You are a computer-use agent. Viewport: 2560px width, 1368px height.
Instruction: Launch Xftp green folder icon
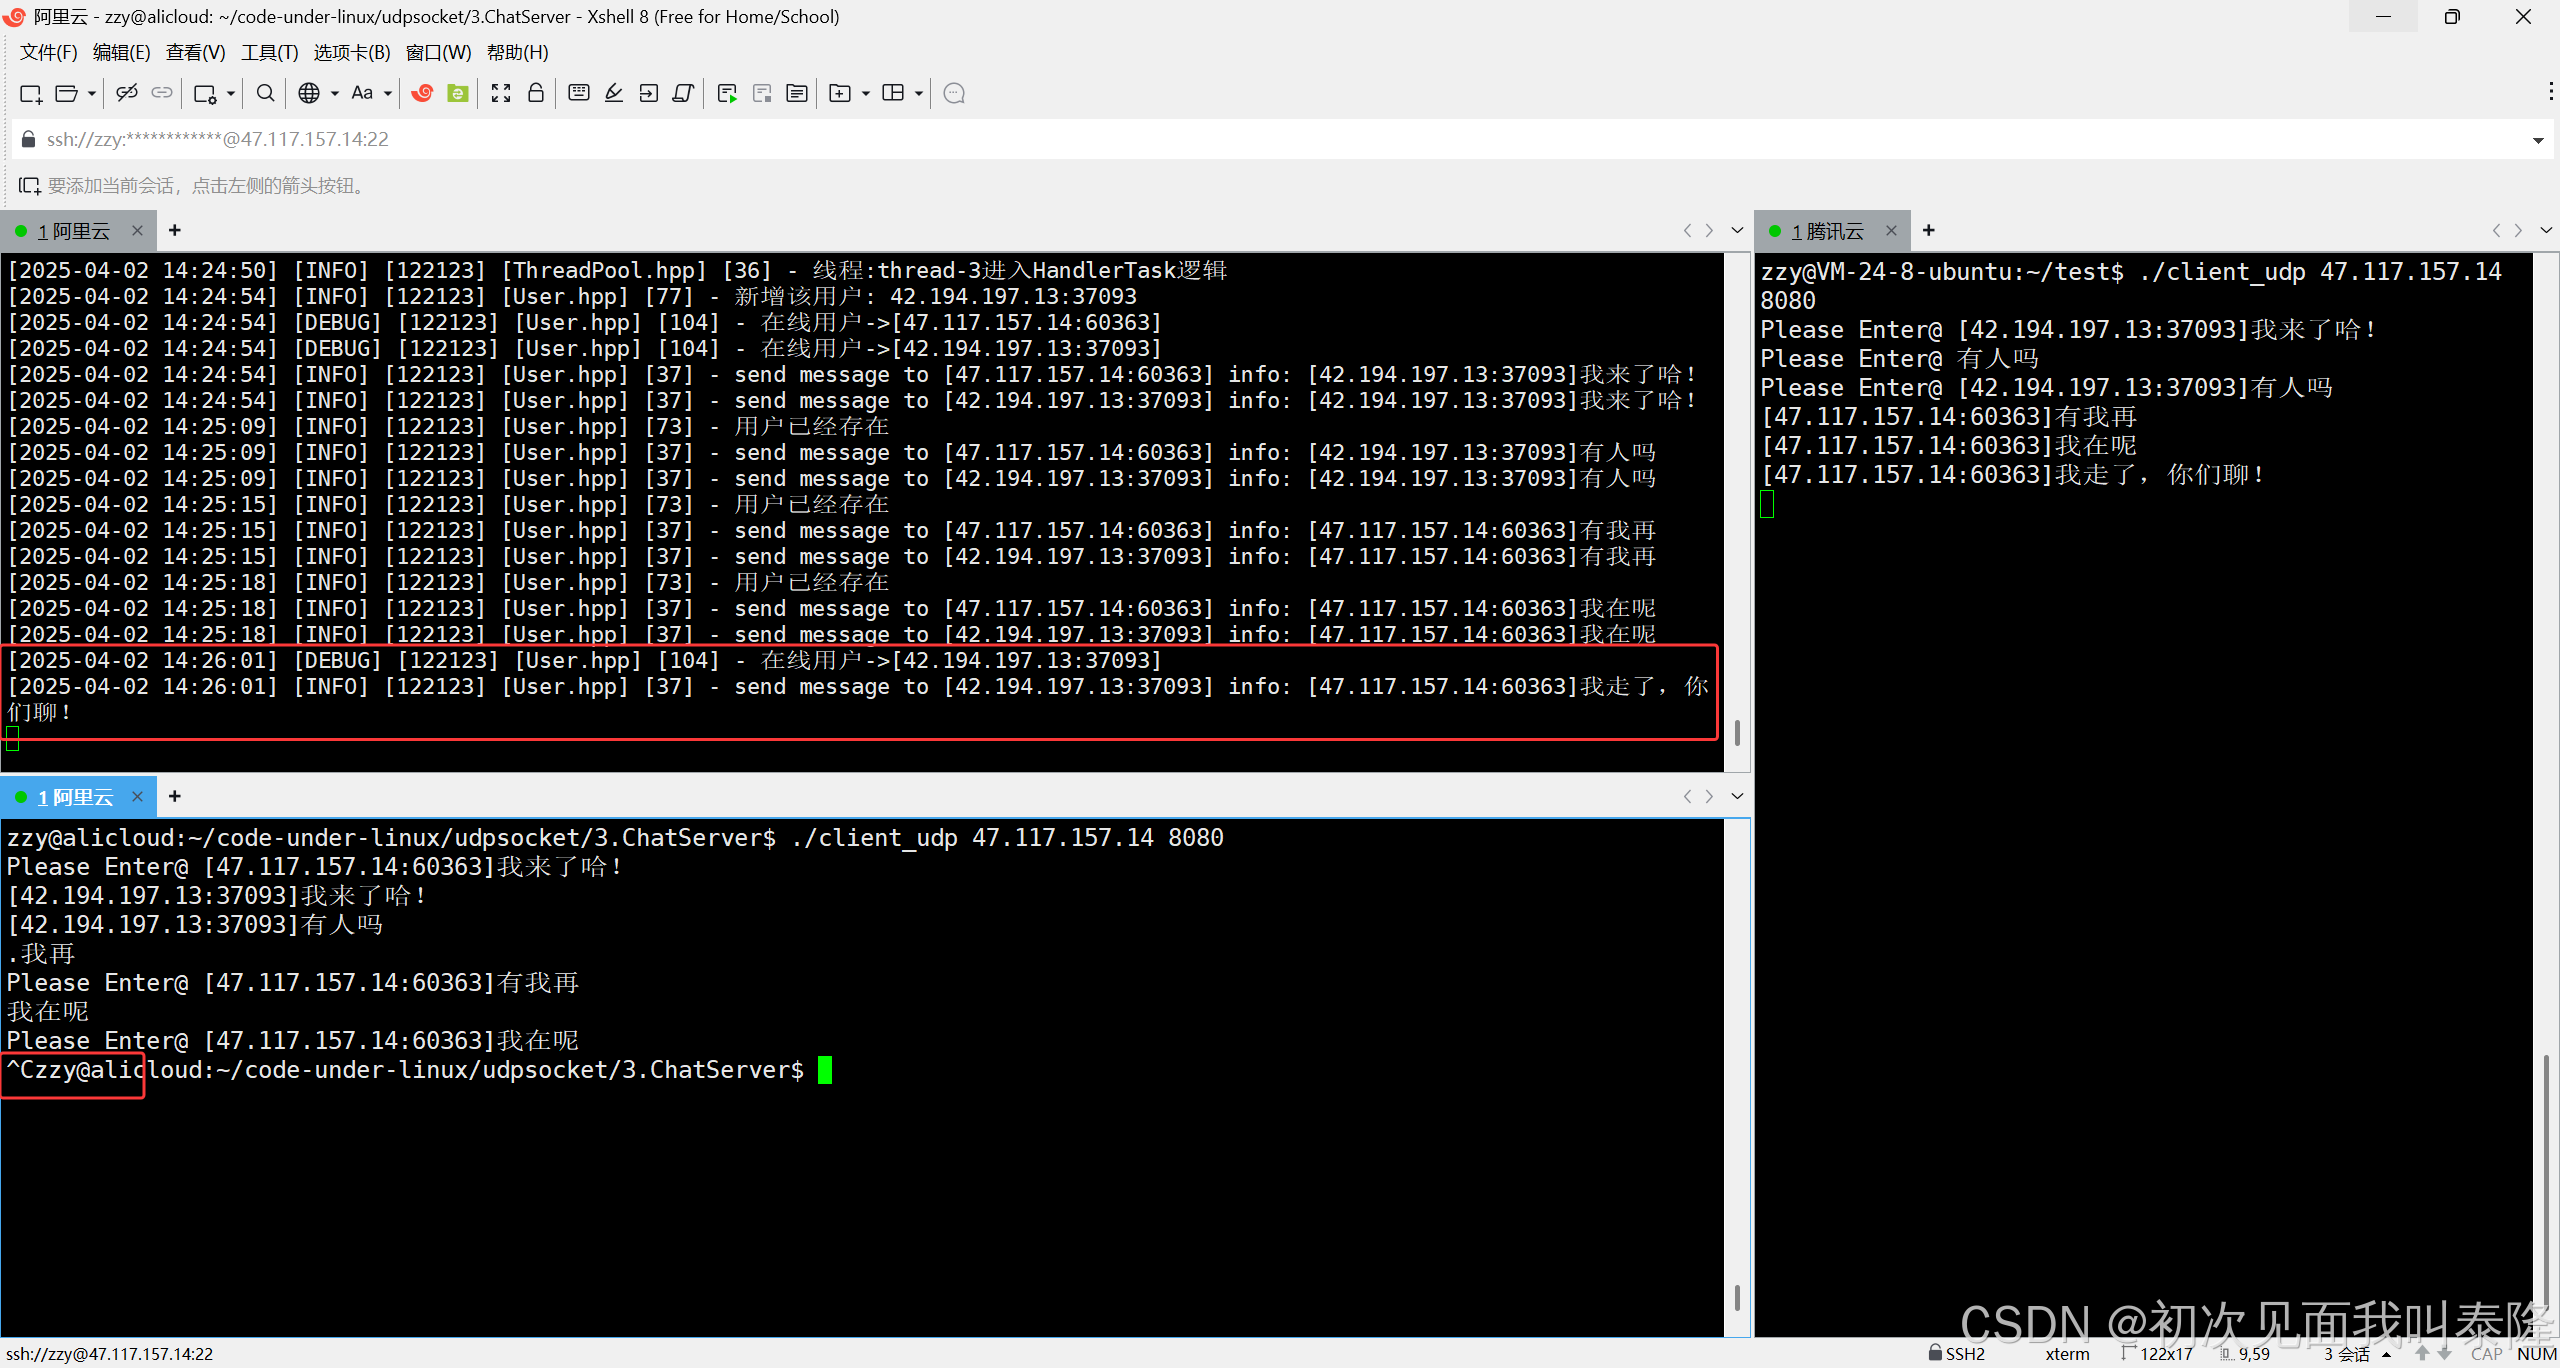point(458,93)
